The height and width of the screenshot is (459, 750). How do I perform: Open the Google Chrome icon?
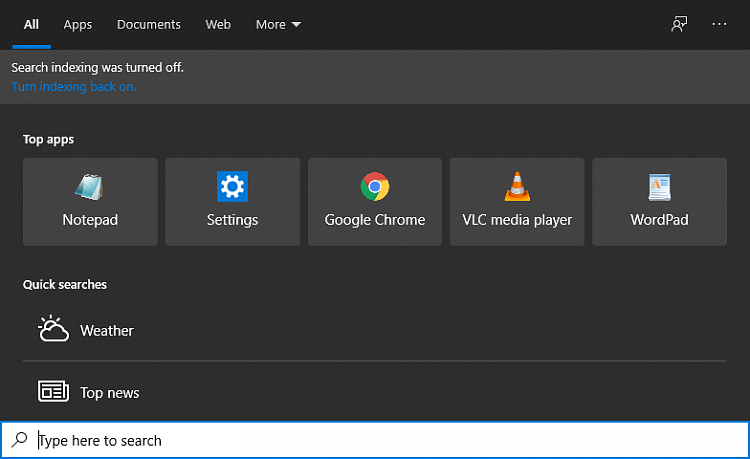[x=375, y=186]
